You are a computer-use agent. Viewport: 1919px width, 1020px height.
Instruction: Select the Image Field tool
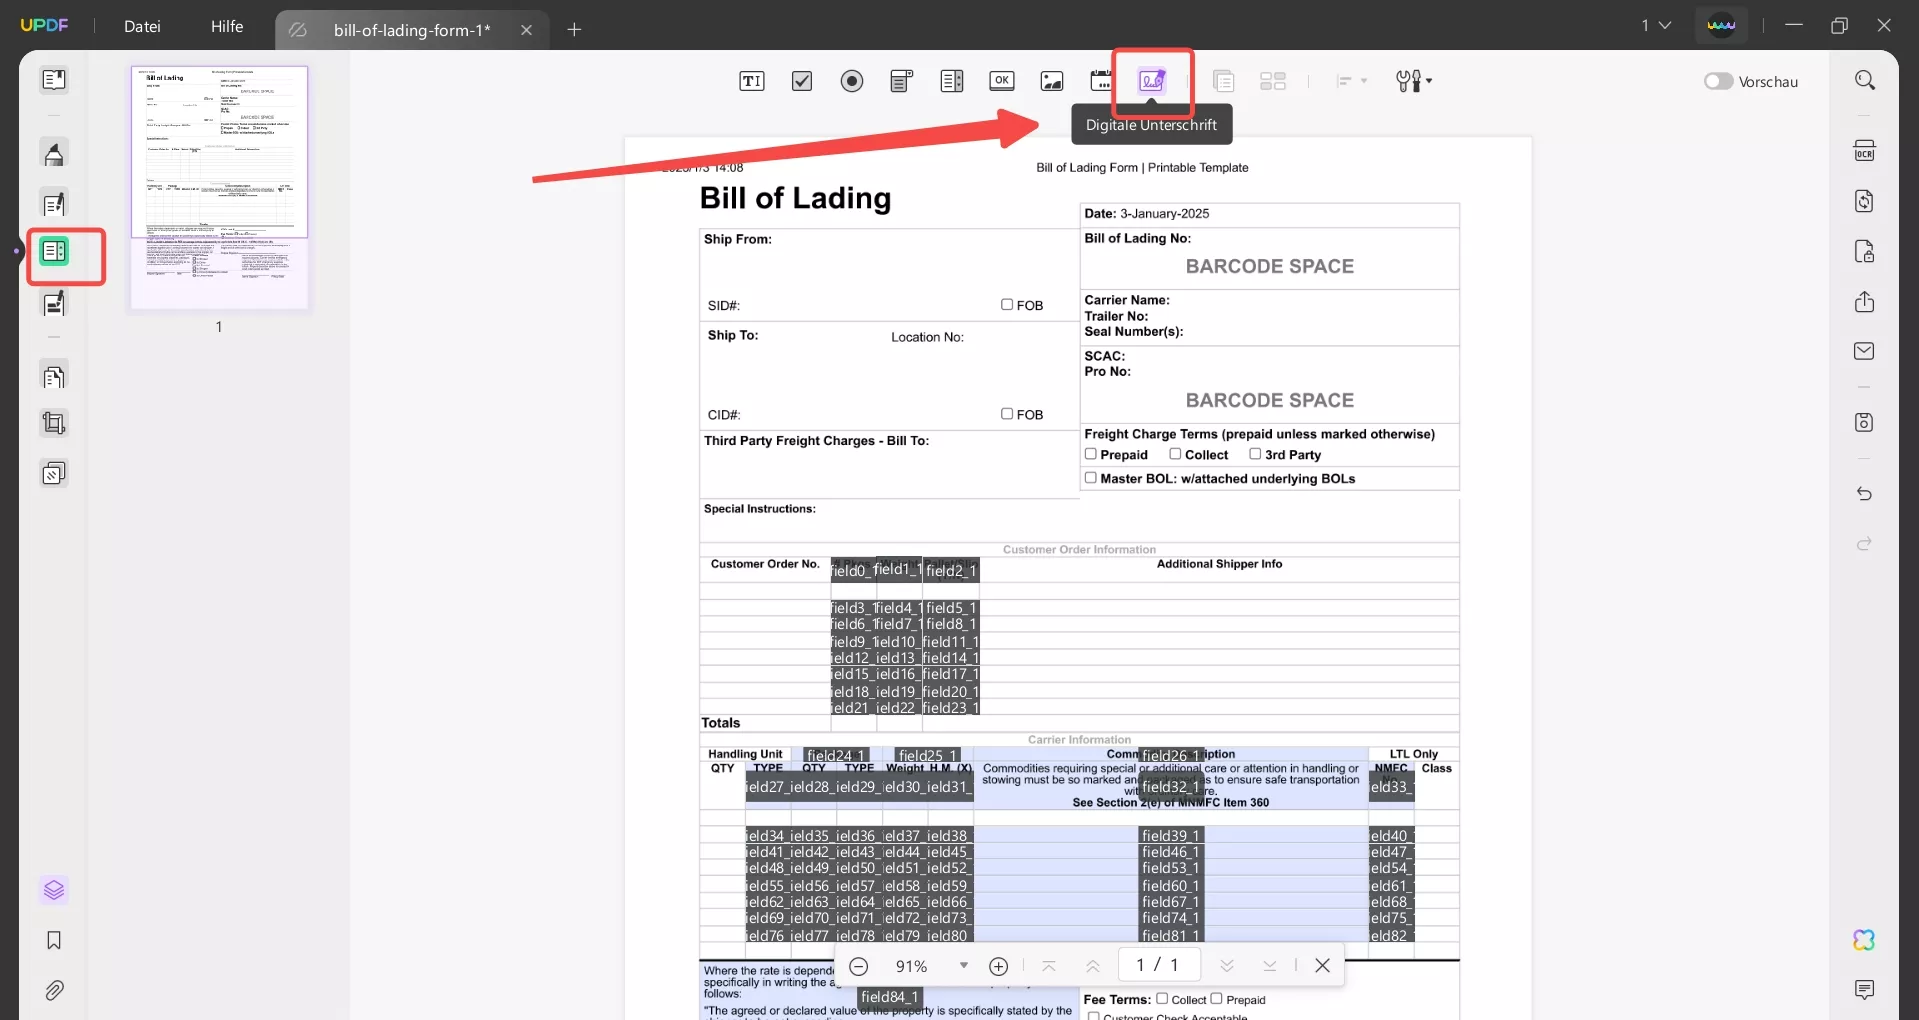pos(1052,81)
